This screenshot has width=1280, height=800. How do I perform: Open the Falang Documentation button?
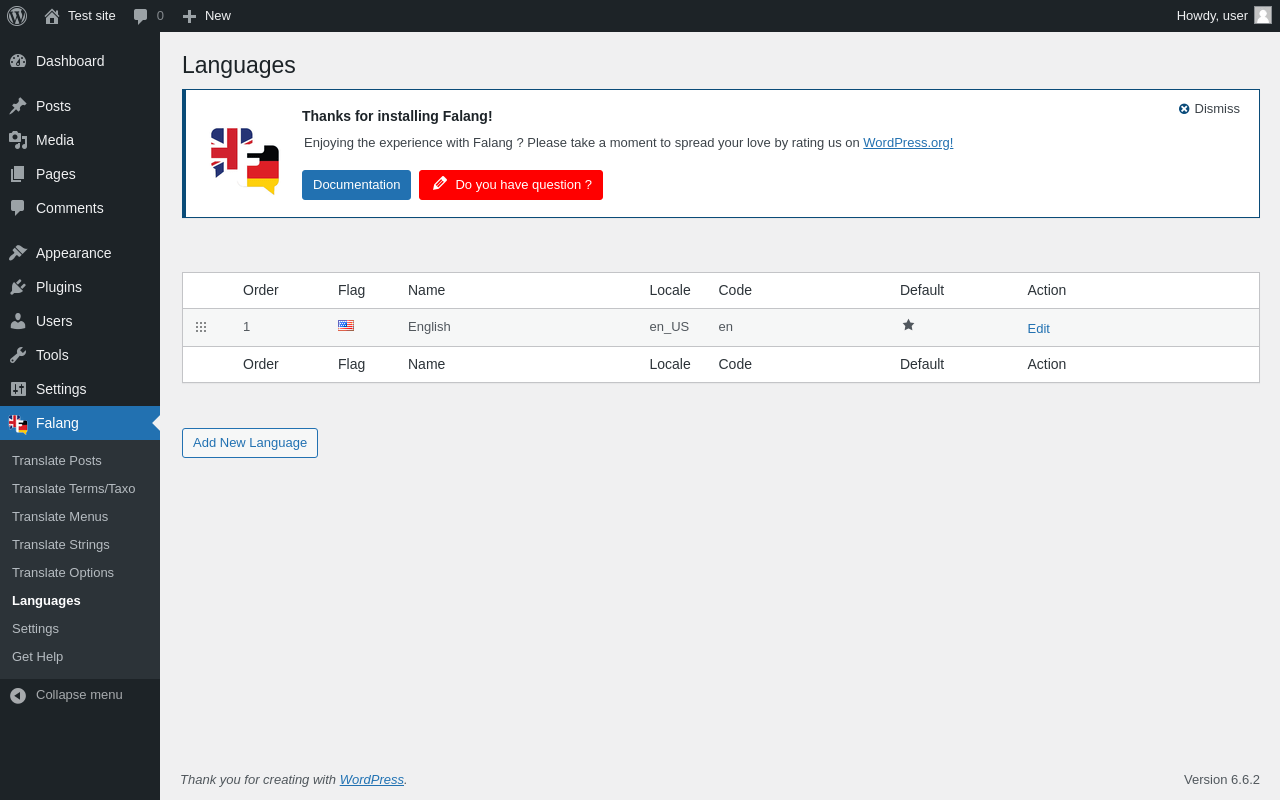point(356,185)
